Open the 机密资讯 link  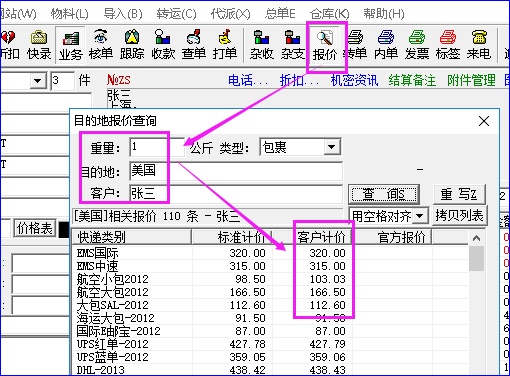(x=354, y=80)
